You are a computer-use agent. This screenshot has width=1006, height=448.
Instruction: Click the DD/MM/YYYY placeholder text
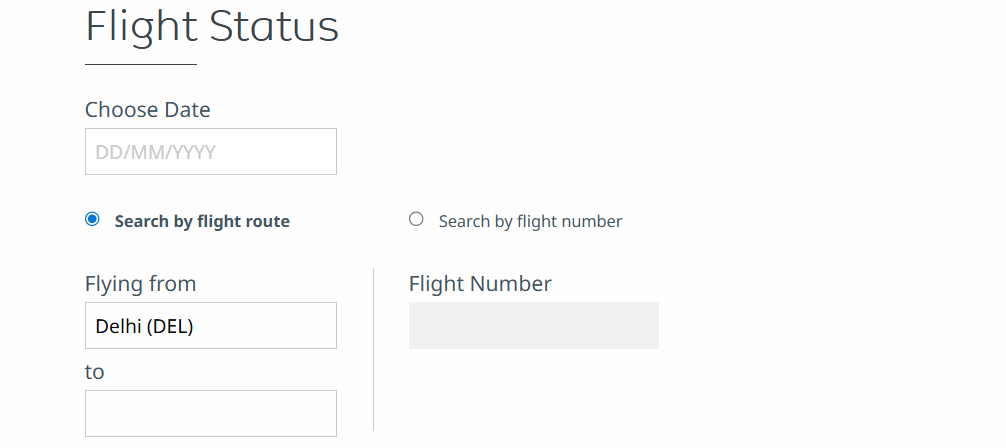tap(156, 153)
